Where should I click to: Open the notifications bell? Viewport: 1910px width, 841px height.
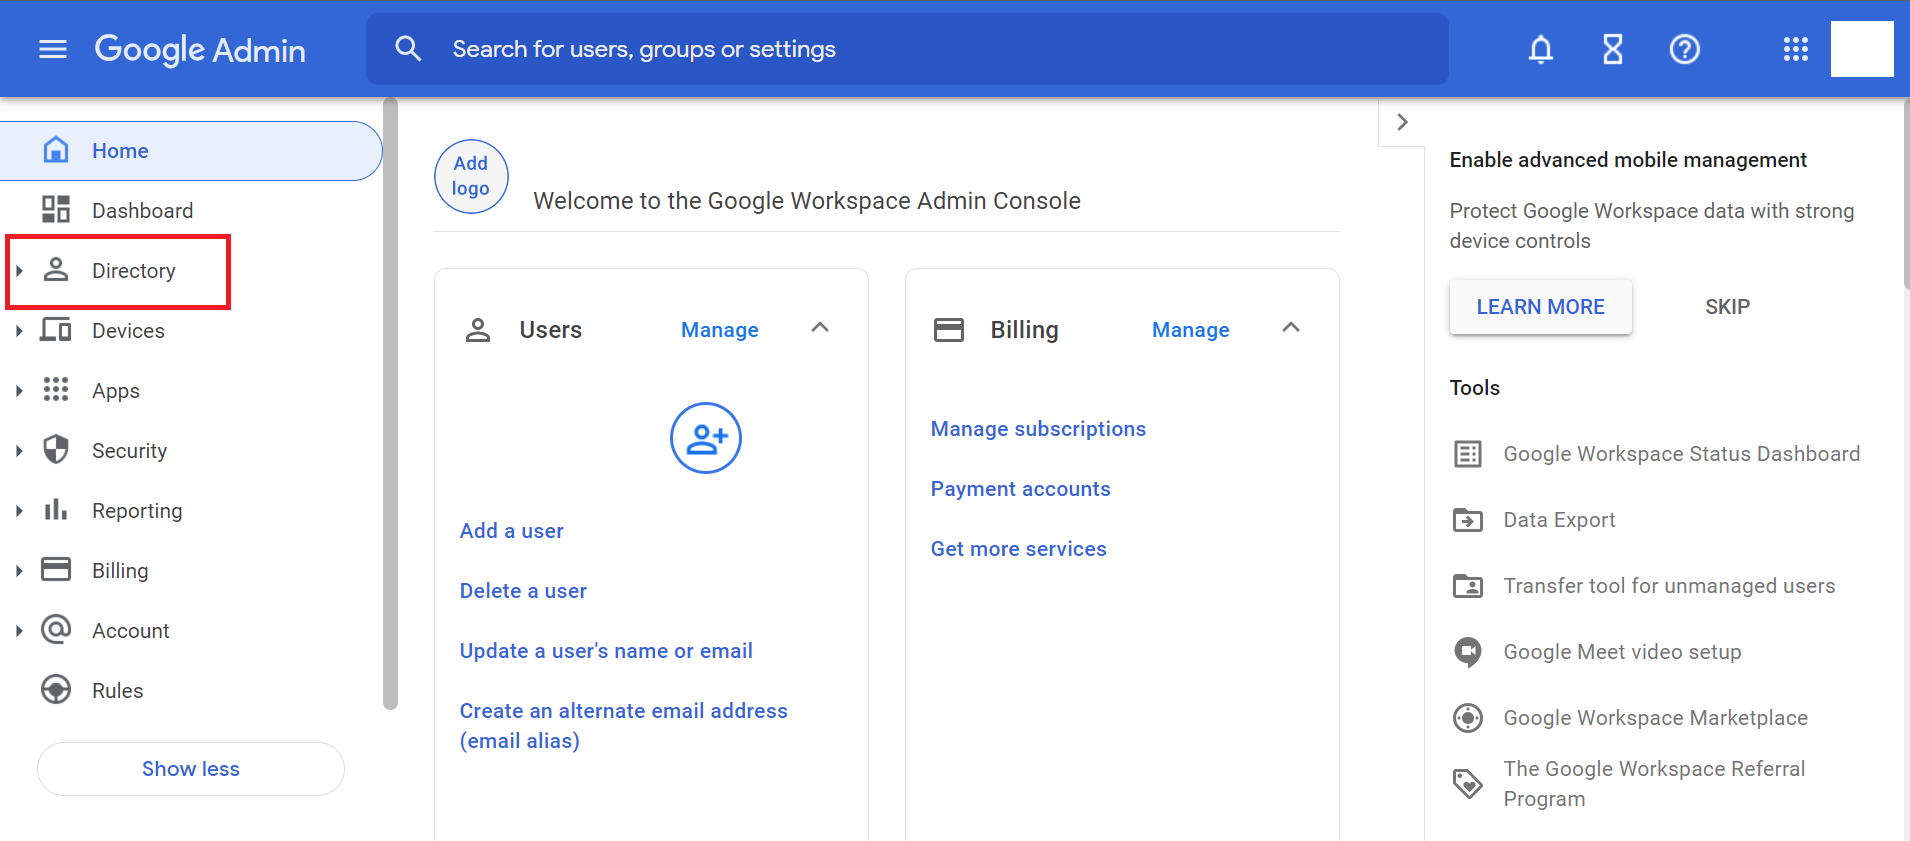1540,49
